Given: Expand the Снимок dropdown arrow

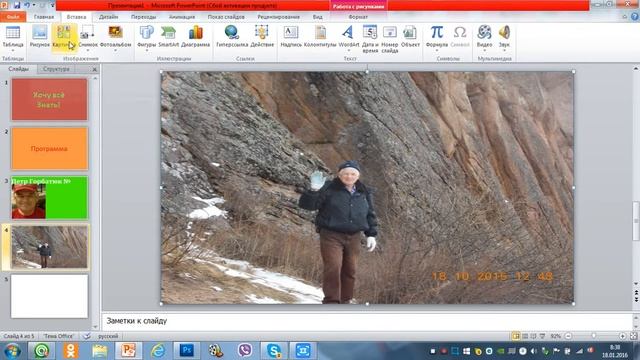Looking at the screenshot, I should (87, 51).
